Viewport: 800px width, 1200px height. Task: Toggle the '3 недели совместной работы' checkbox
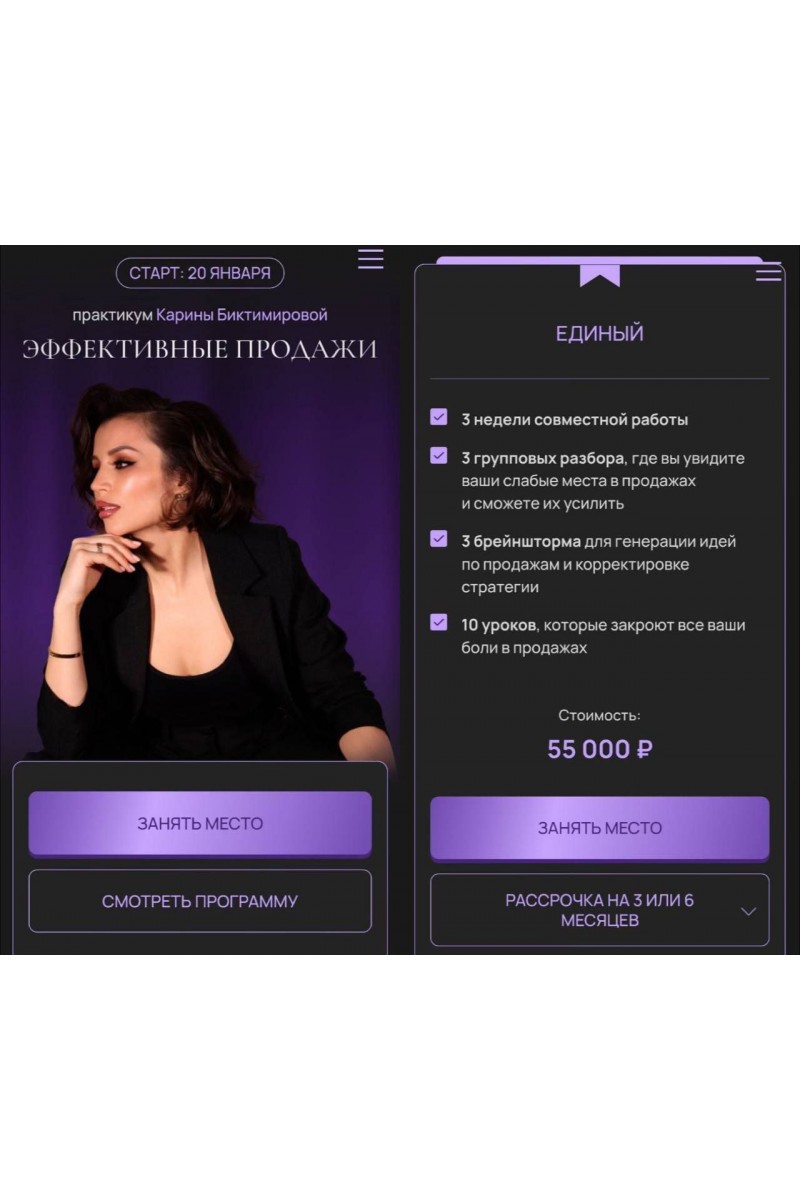[x=439, y=417]
